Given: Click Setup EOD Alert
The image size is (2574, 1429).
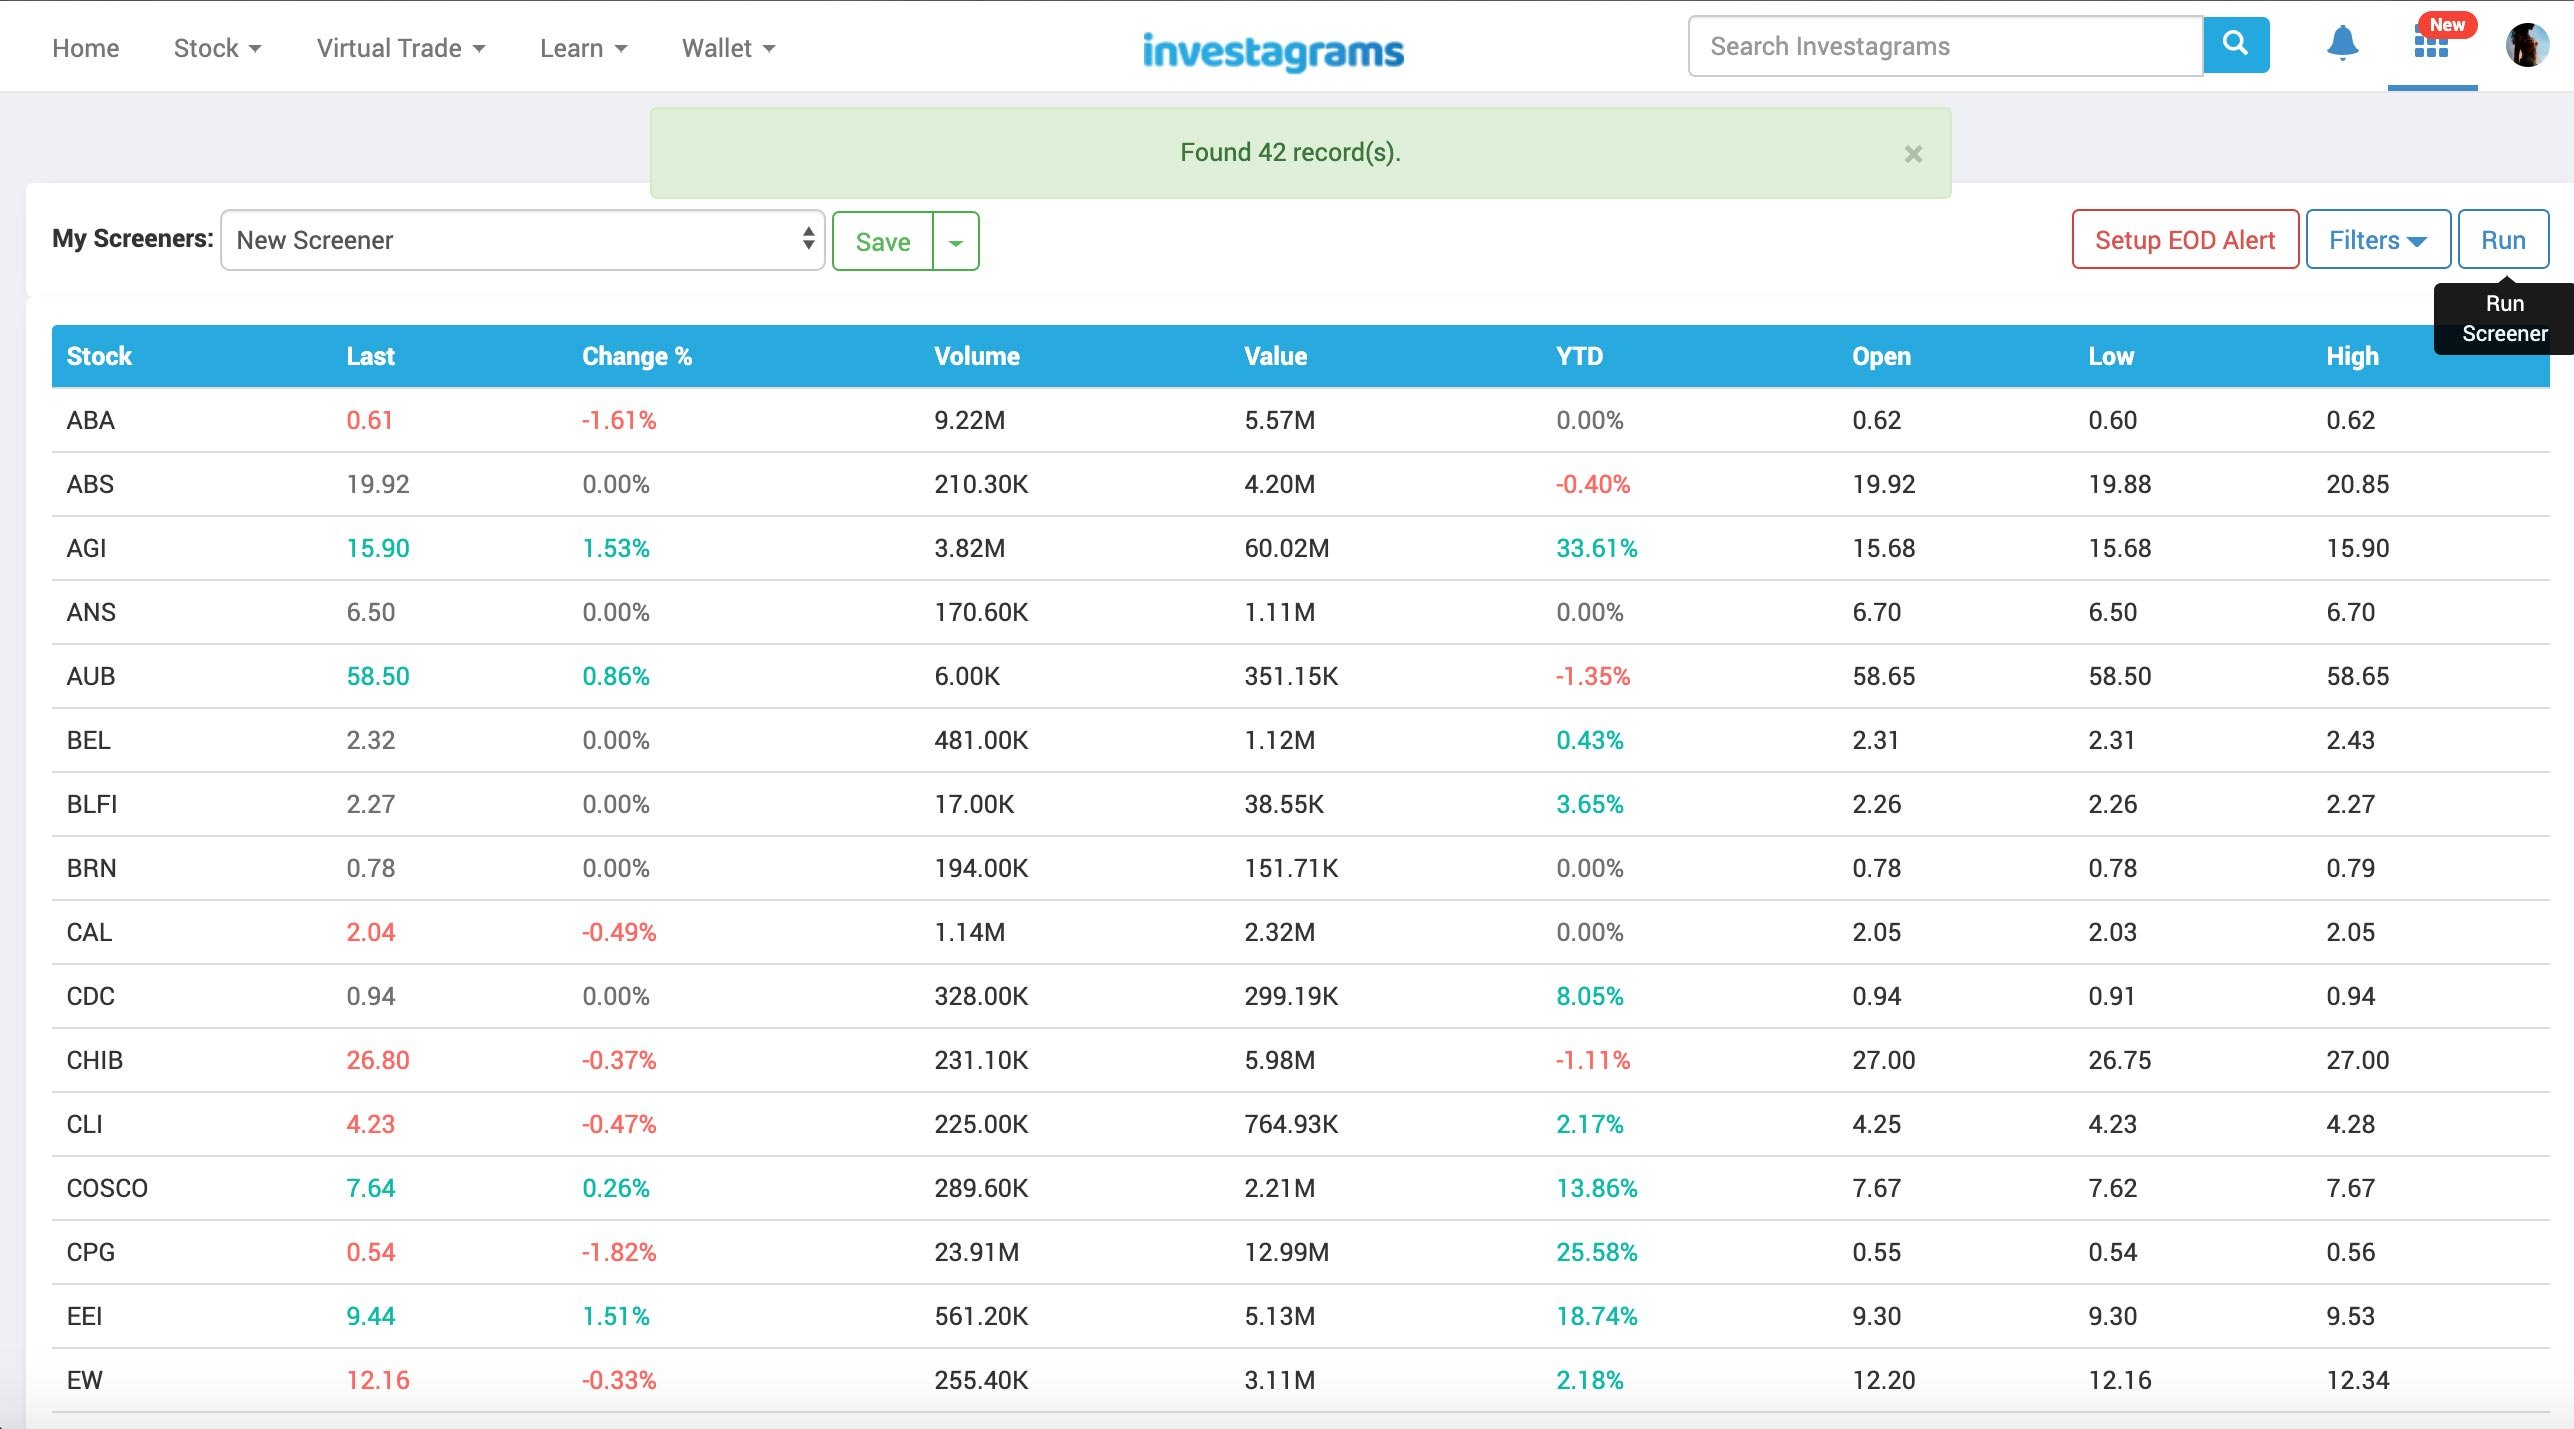Looking at the screenshot, I should (2185, 240).
